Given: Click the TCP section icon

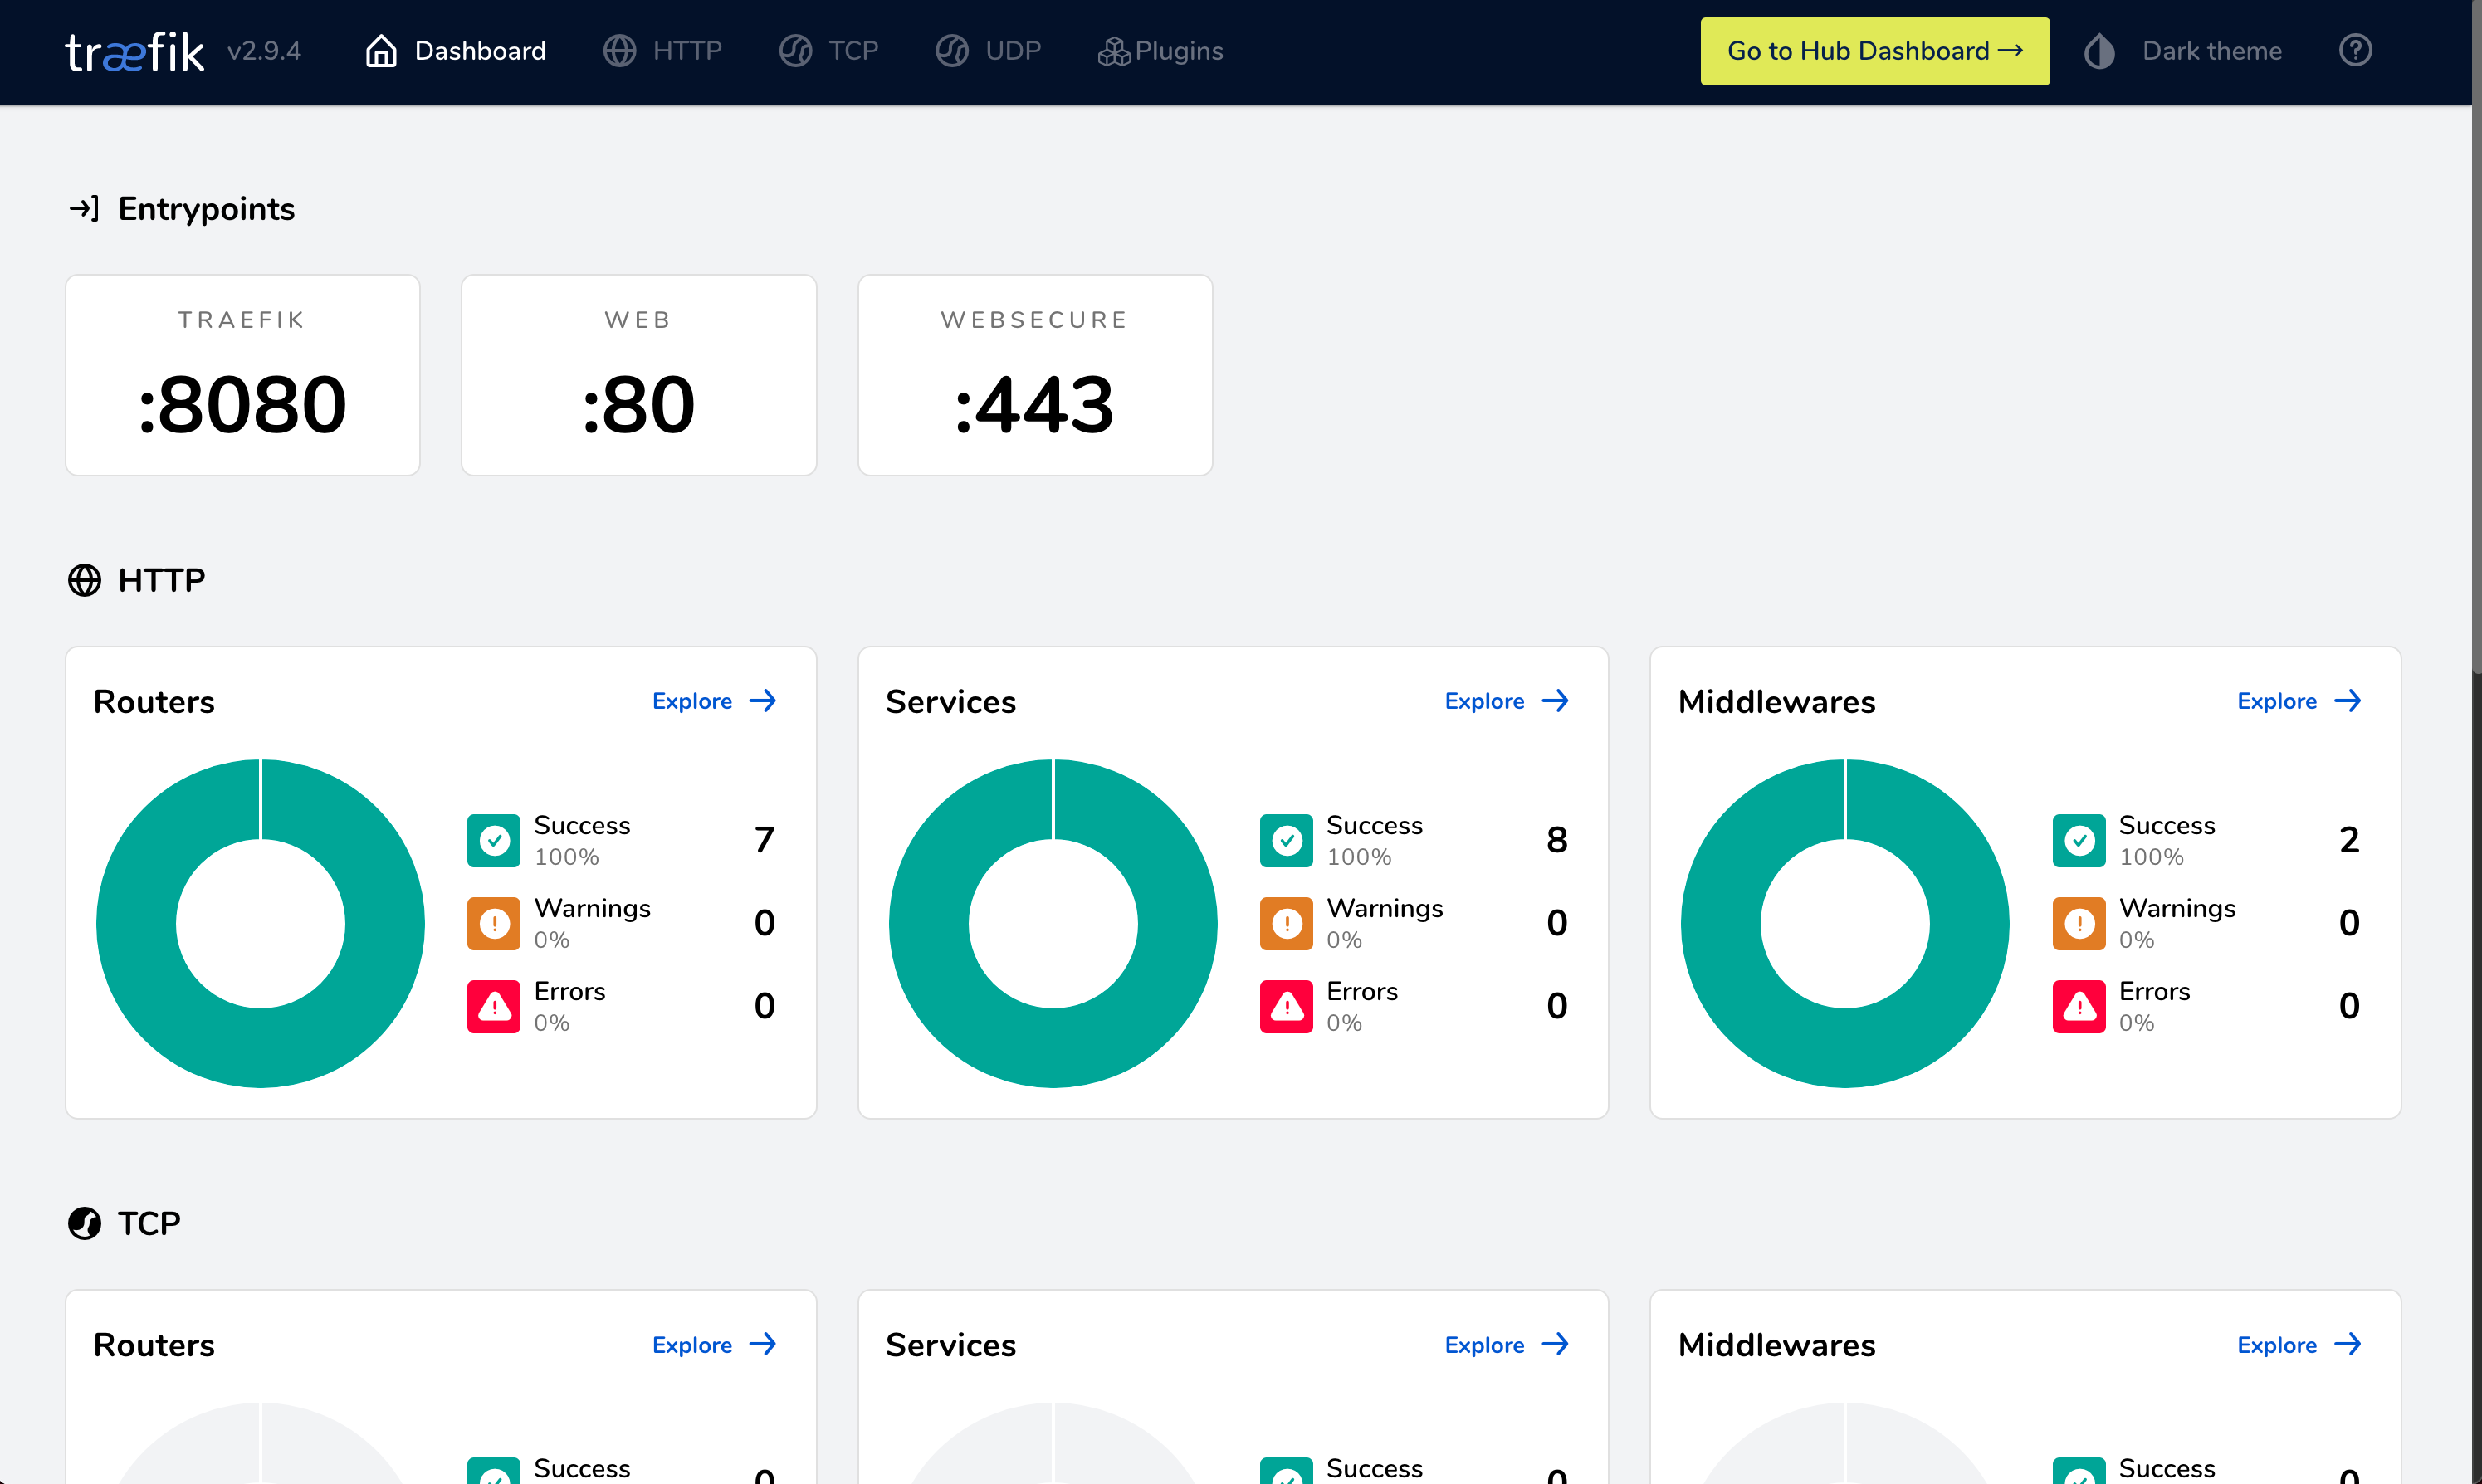Looking at the screenshot, I should point(85,1223).
